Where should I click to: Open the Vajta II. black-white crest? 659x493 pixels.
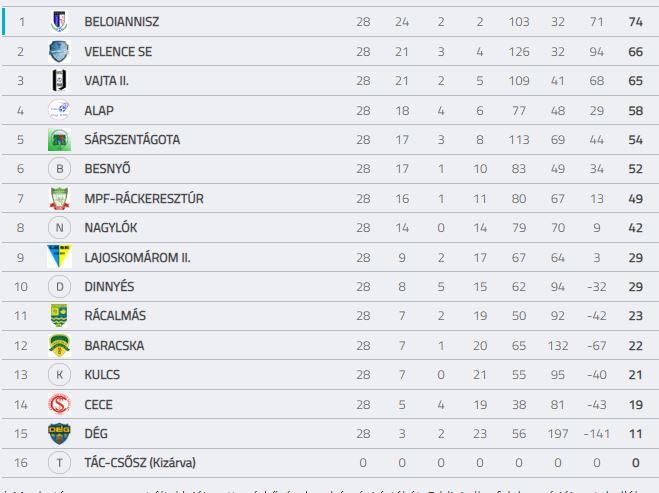pos(59,80)
